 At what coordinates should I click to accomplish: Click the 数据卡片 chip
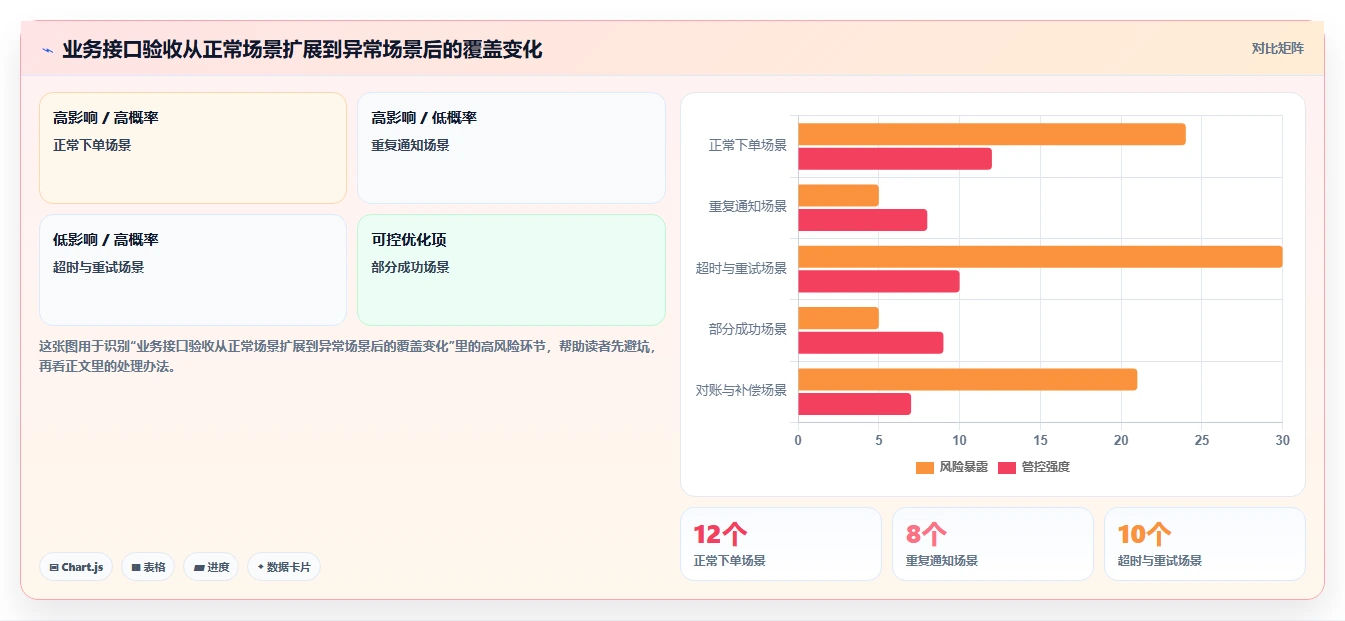(284, 567)
